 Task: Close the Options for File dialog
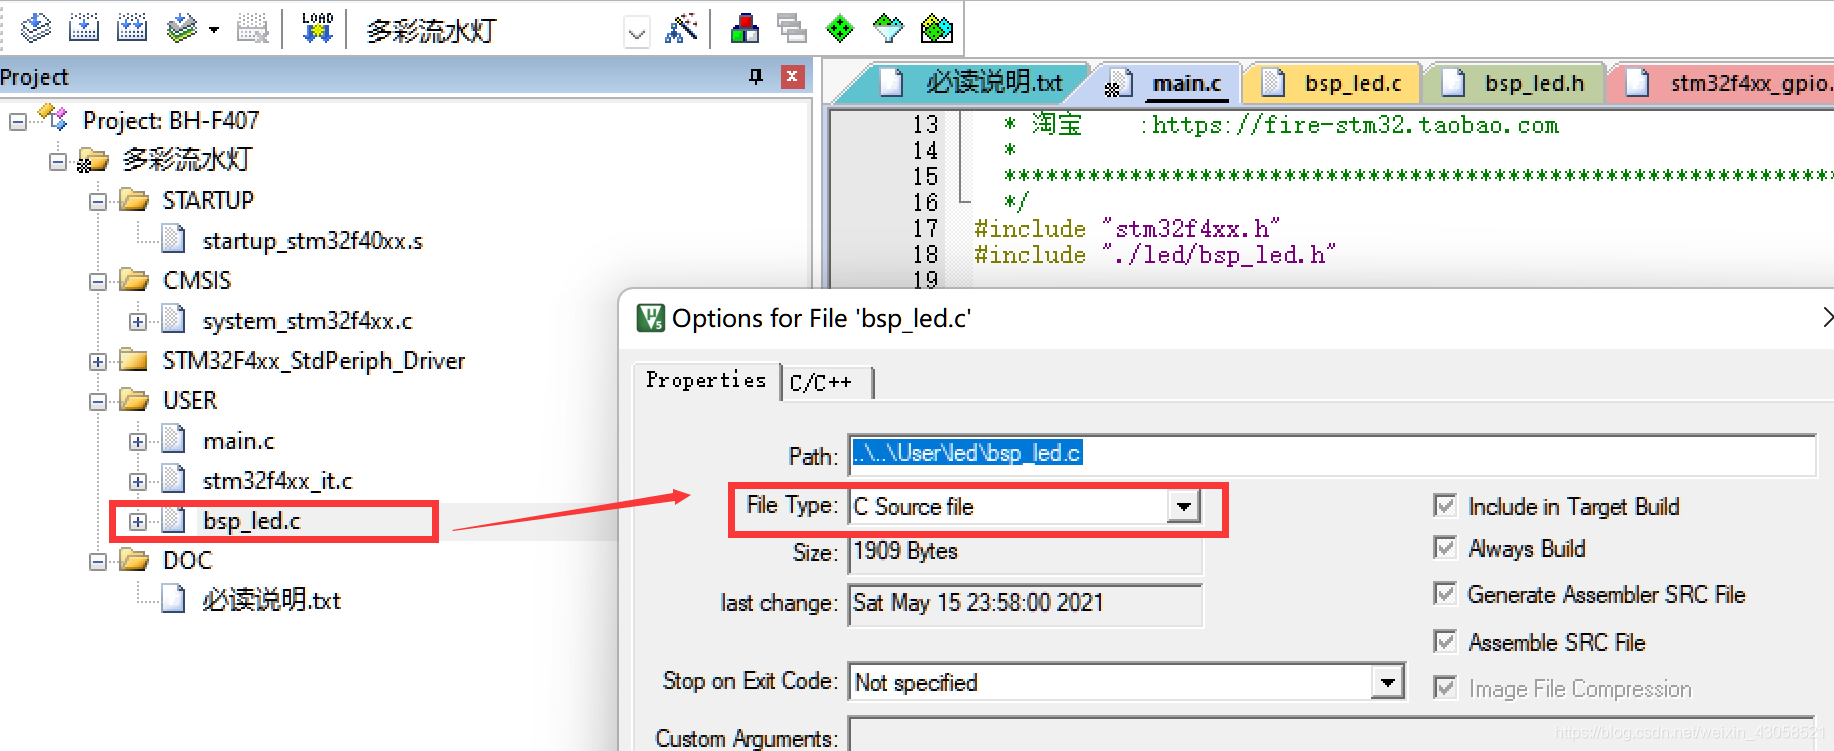pos(1827,318)
